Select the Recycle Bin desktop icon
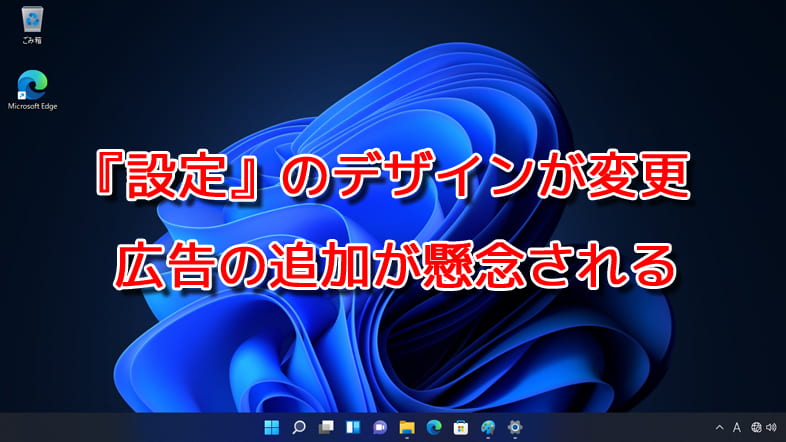This screenshot has height=442, width=786. [32, 25]
